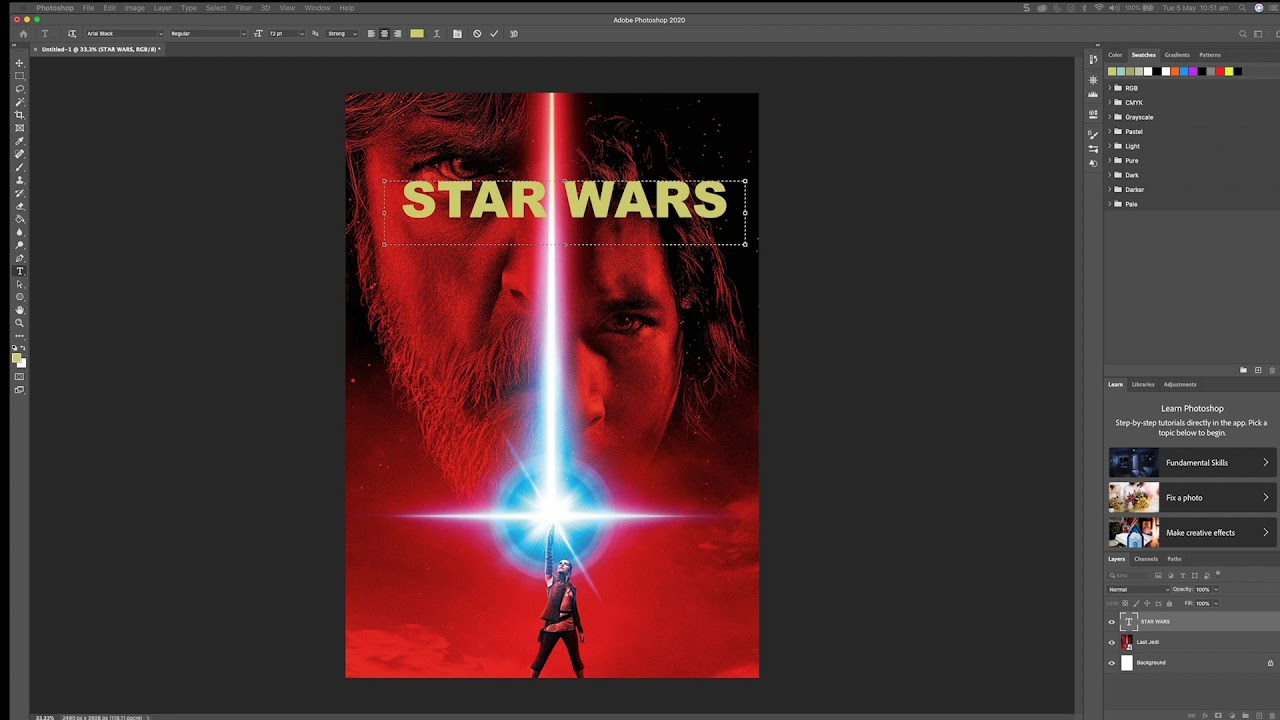Select the Zoom tool
Screen dimensions: 1280x720
point(19,323)
